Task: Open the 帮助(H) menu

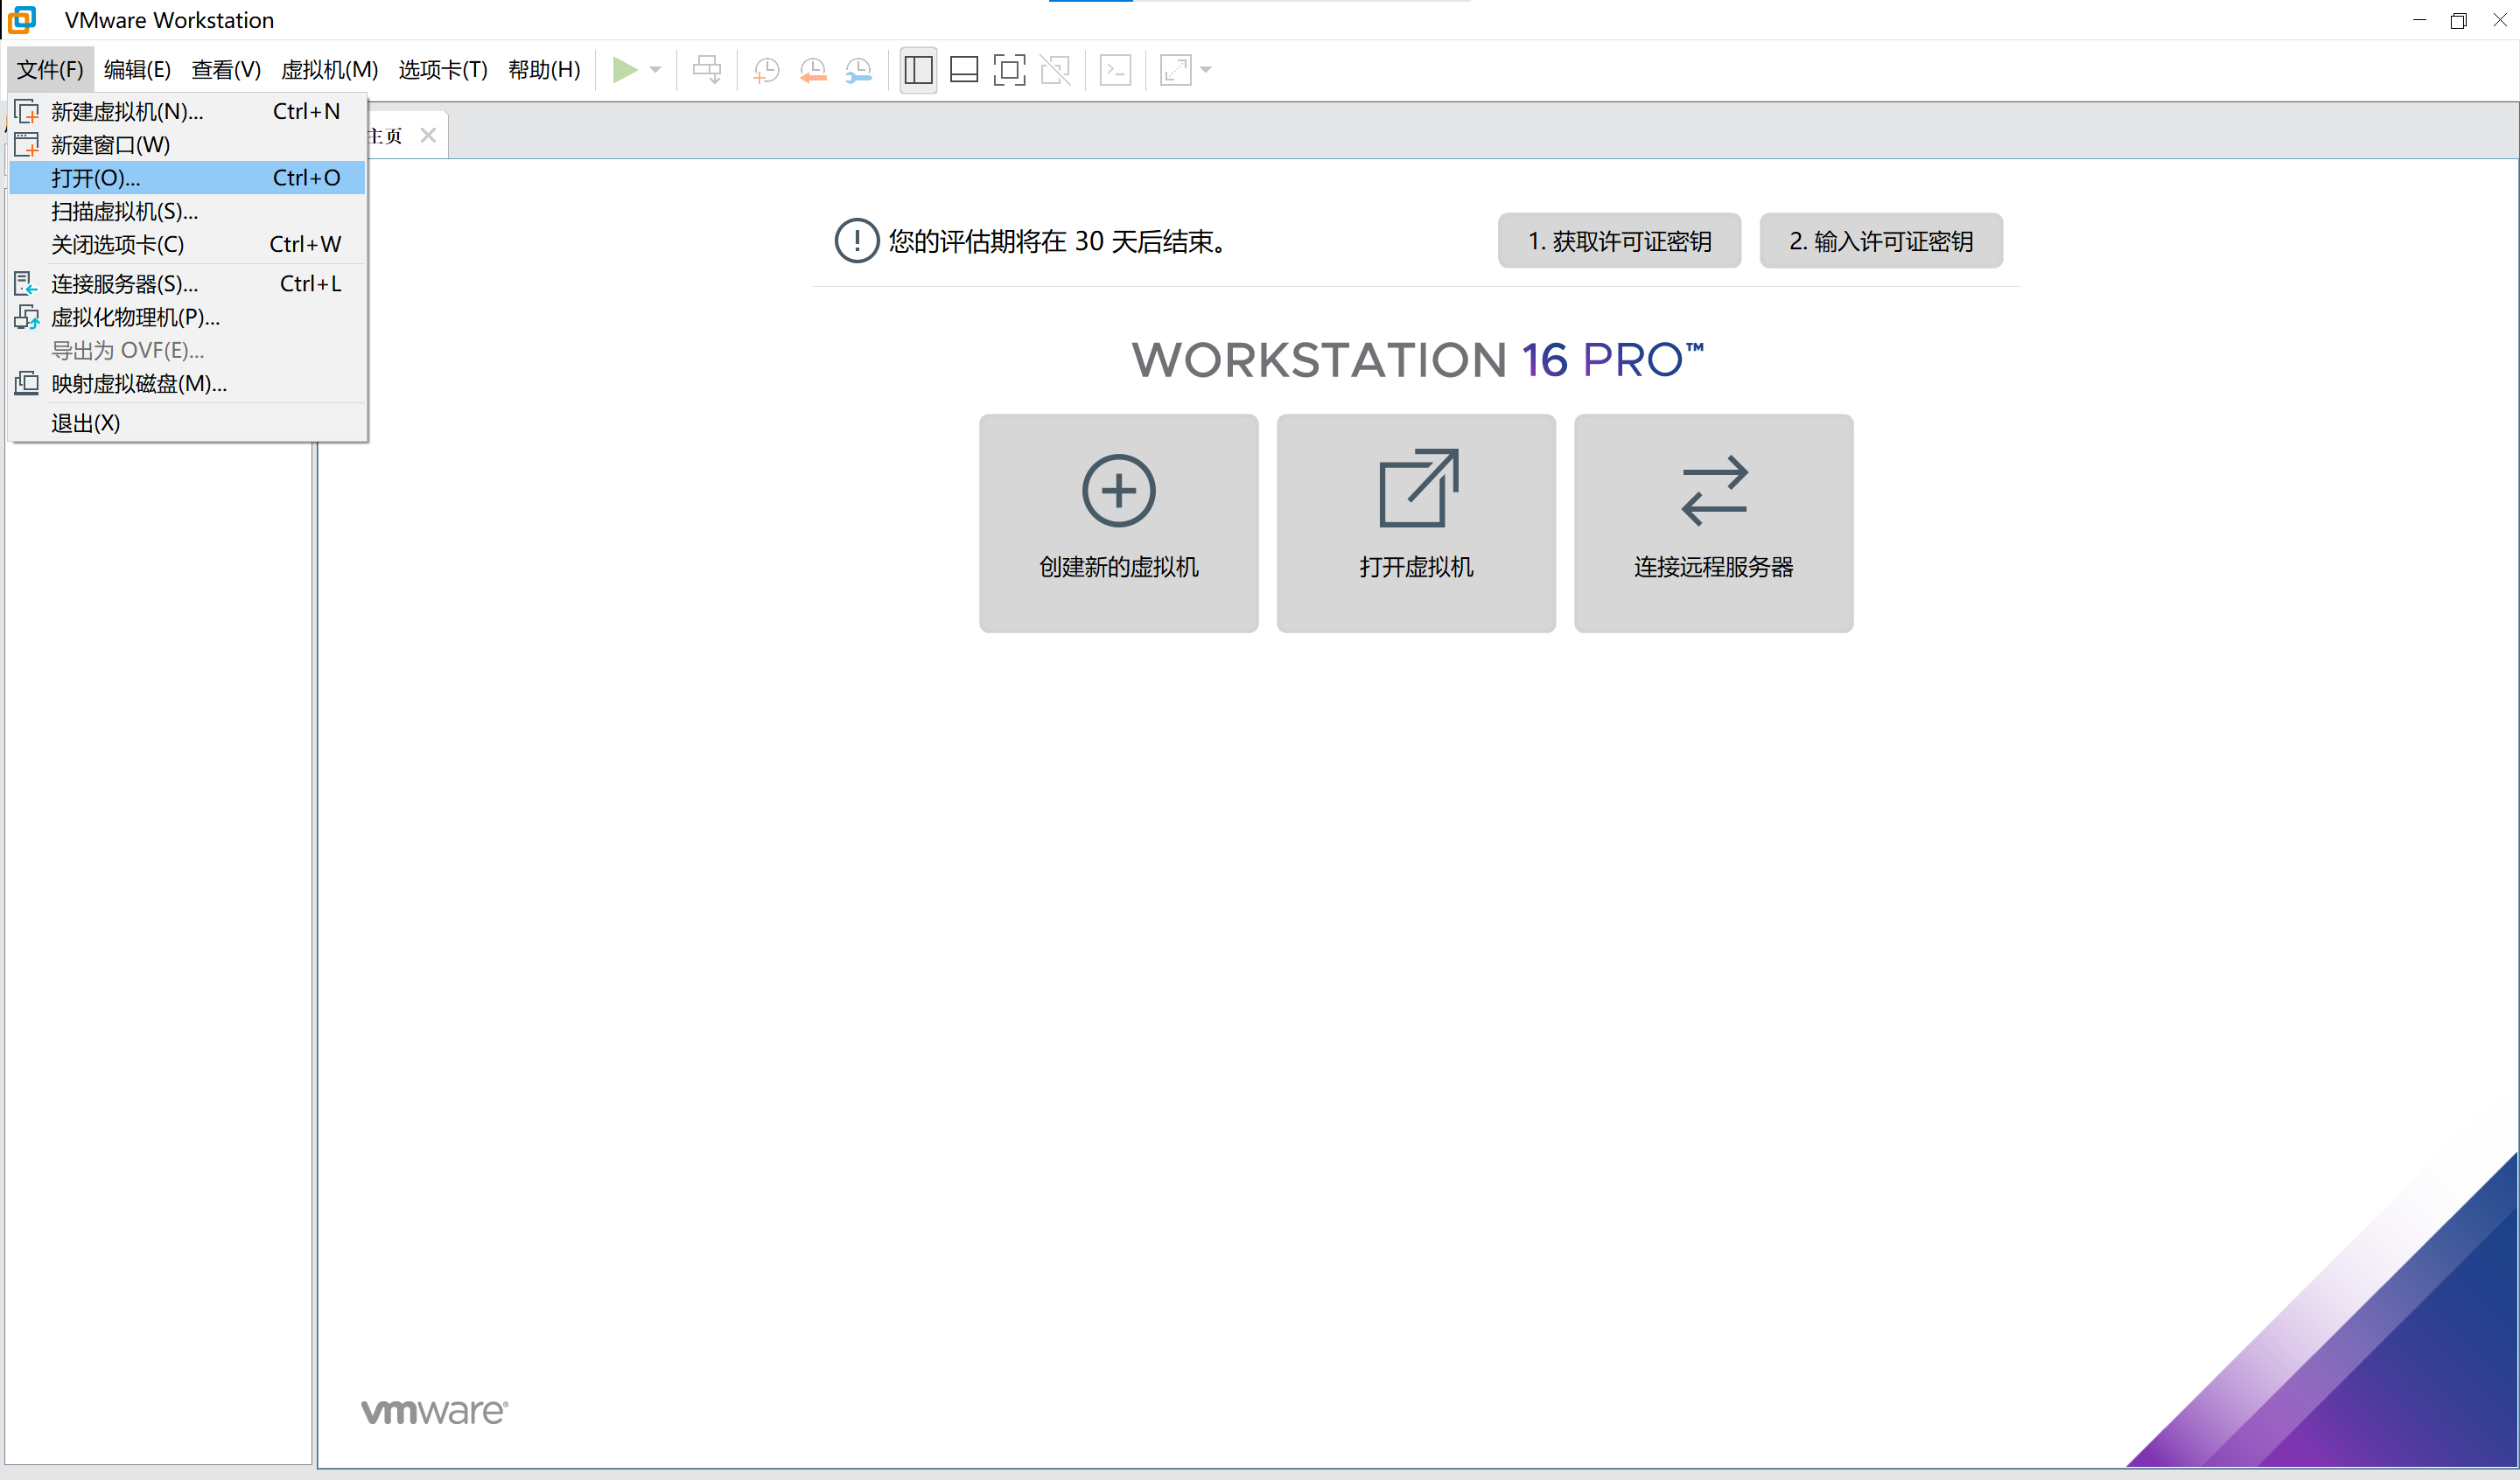Action: (544, 70)
